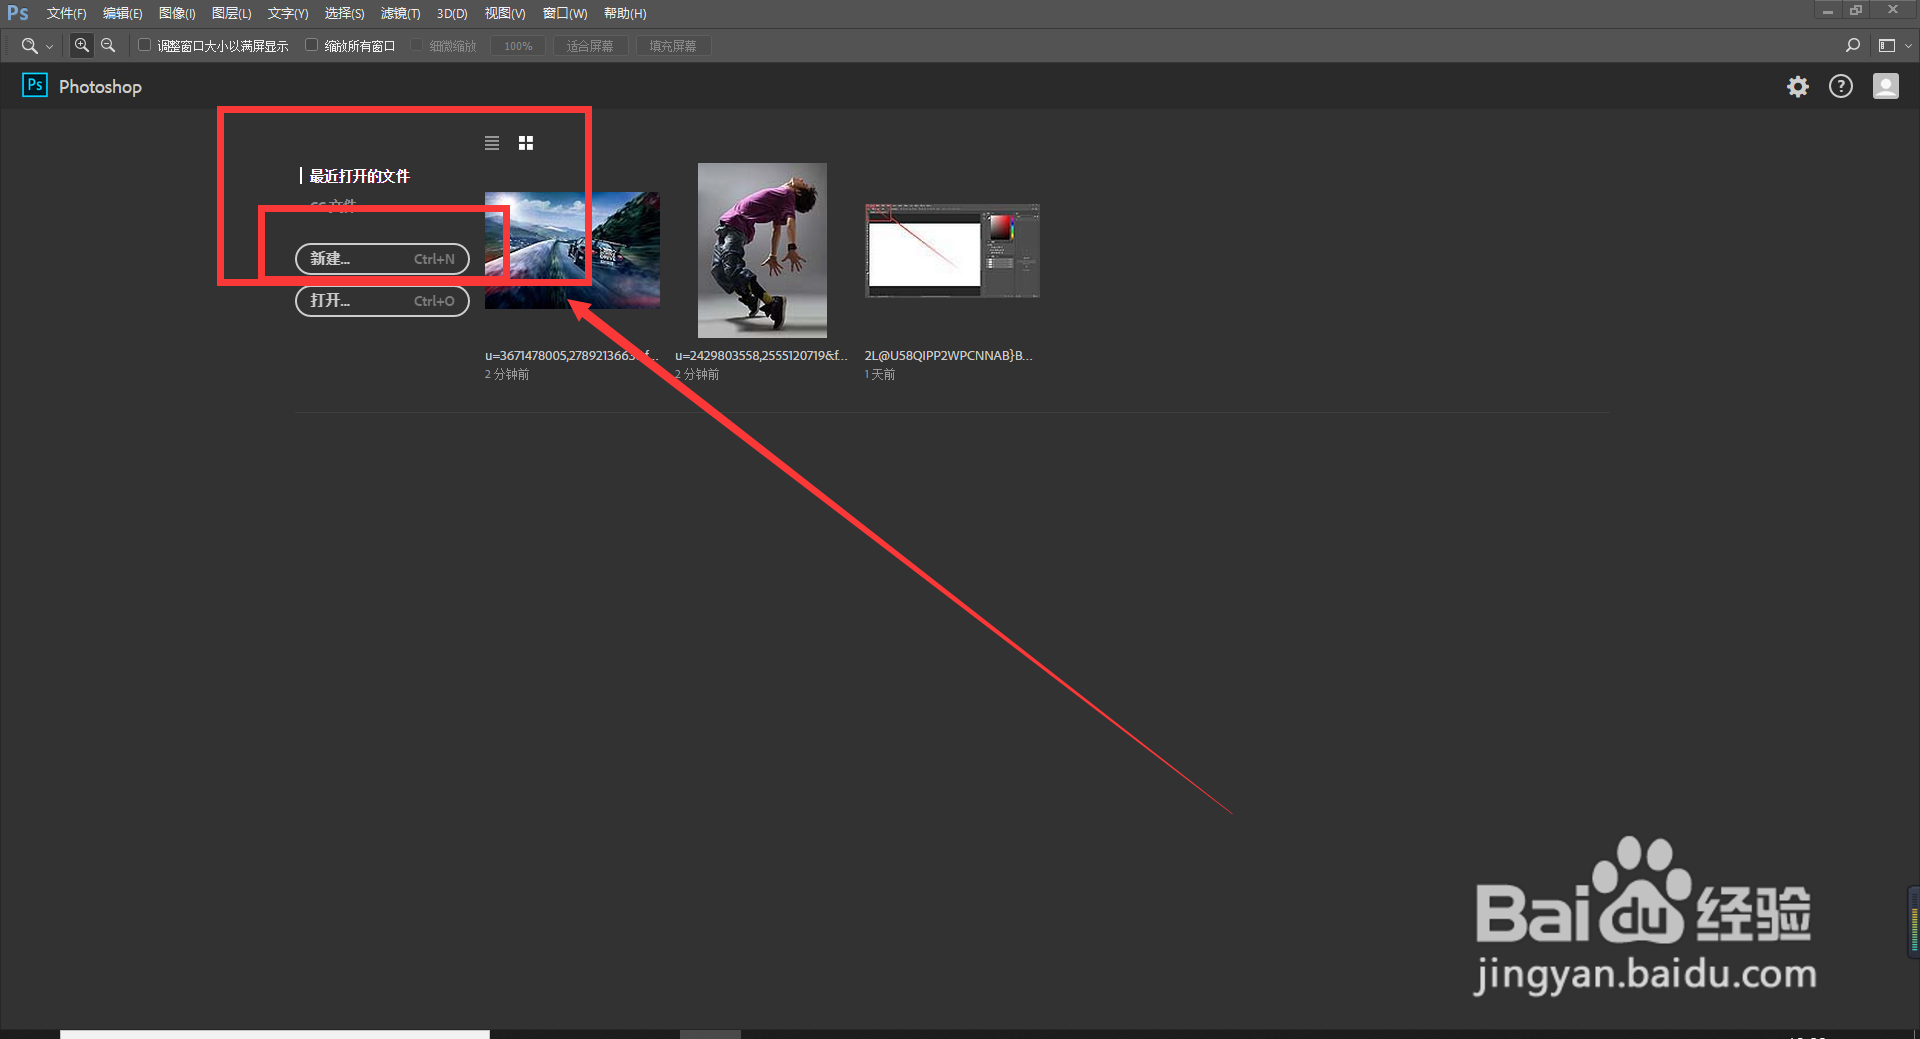
Task: Click the 100% zoom button
Action: tap(518, 46)
